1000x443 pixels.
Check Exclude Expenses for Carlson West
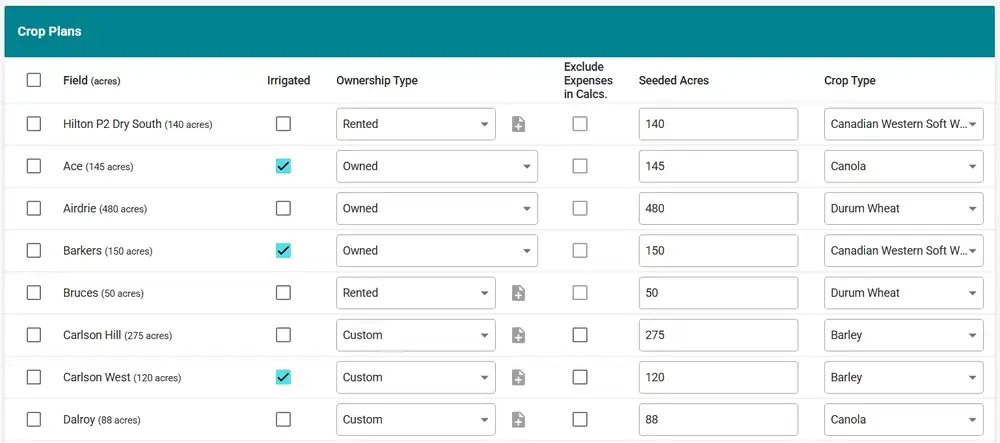(x=580, y=377)
